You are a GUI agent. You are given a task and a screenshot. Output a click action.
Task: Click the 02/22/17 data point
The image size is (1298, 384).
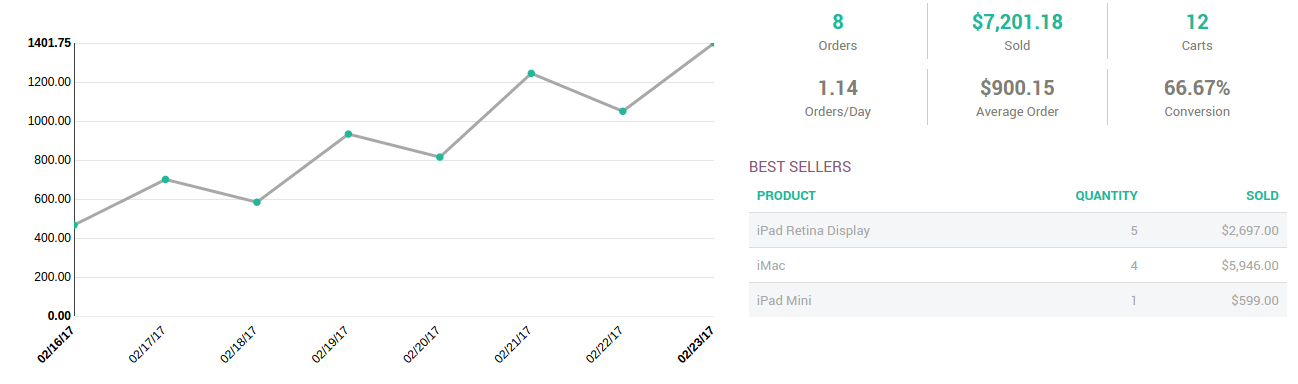[623, 111]
